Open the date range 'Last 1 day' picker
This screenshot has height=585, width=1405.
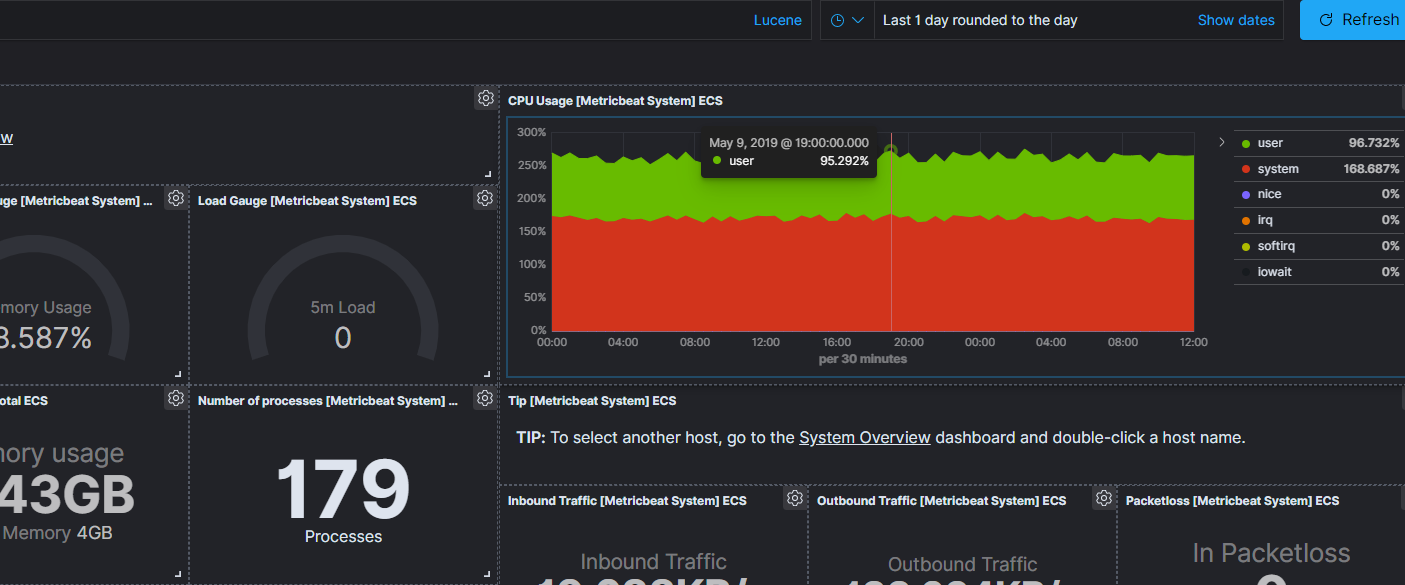(980, 20)
